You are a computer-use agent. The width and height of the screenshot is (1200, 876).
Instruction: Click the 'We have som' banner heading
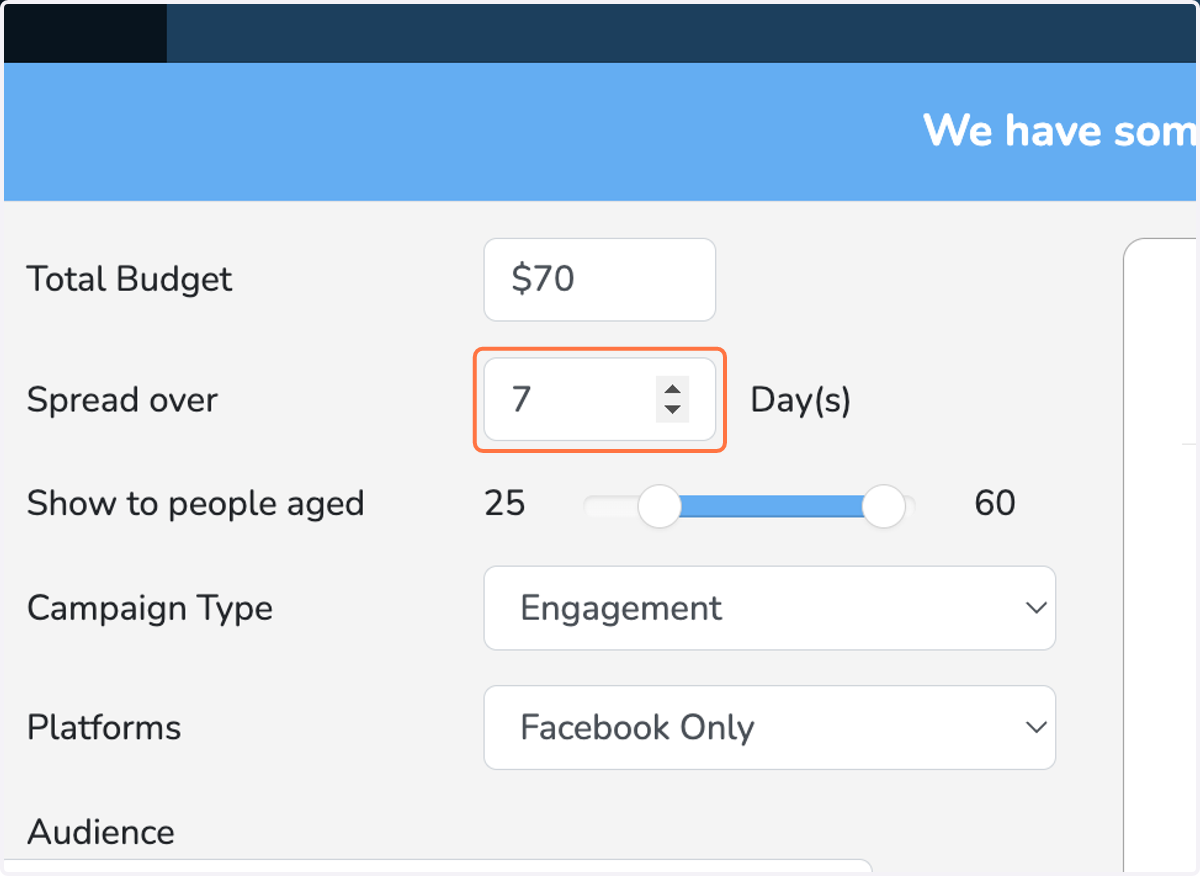coord(1059,131)
